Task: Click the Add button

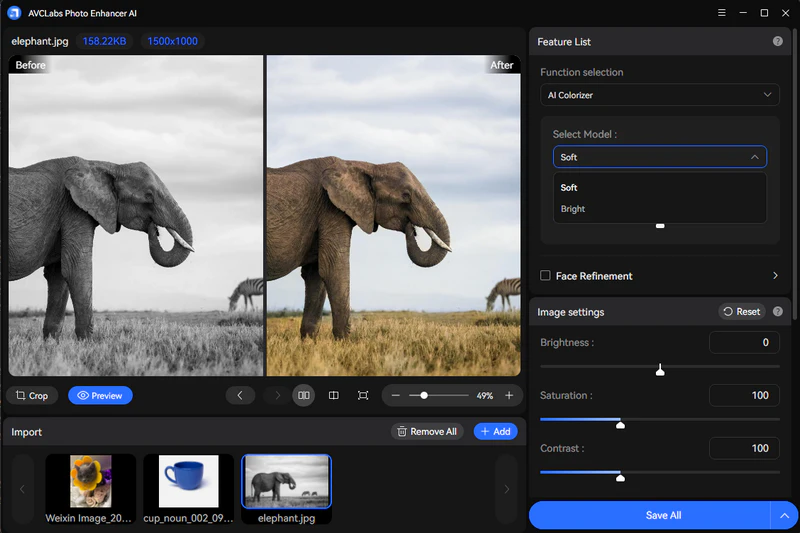Action: (495, 432)
